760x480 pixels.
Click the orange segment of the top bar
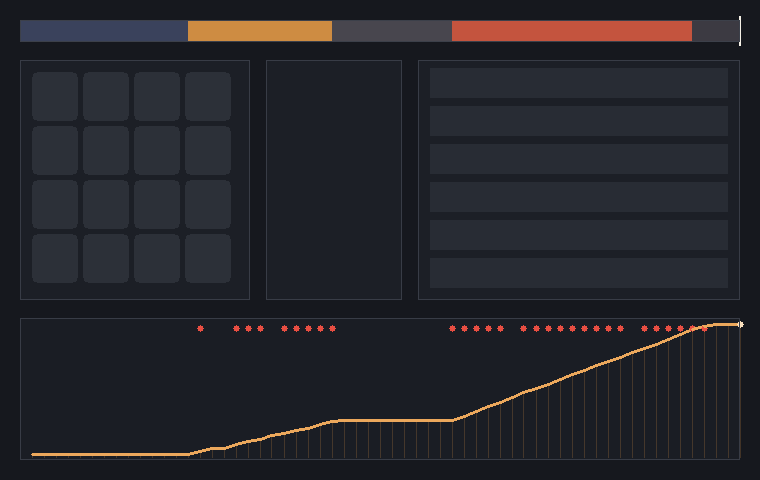pyautogui.click(x=260, y=31)
